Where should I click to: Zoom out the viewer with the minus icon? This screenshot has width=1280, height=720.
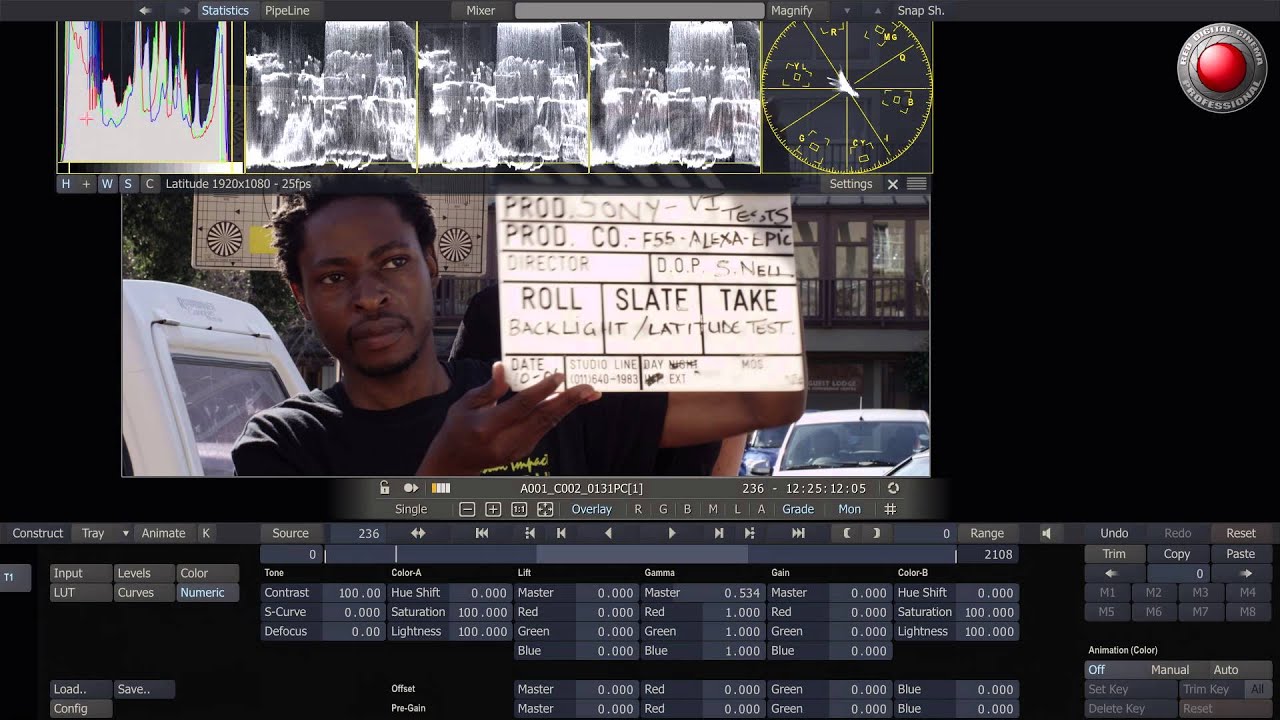pos(467,509)
